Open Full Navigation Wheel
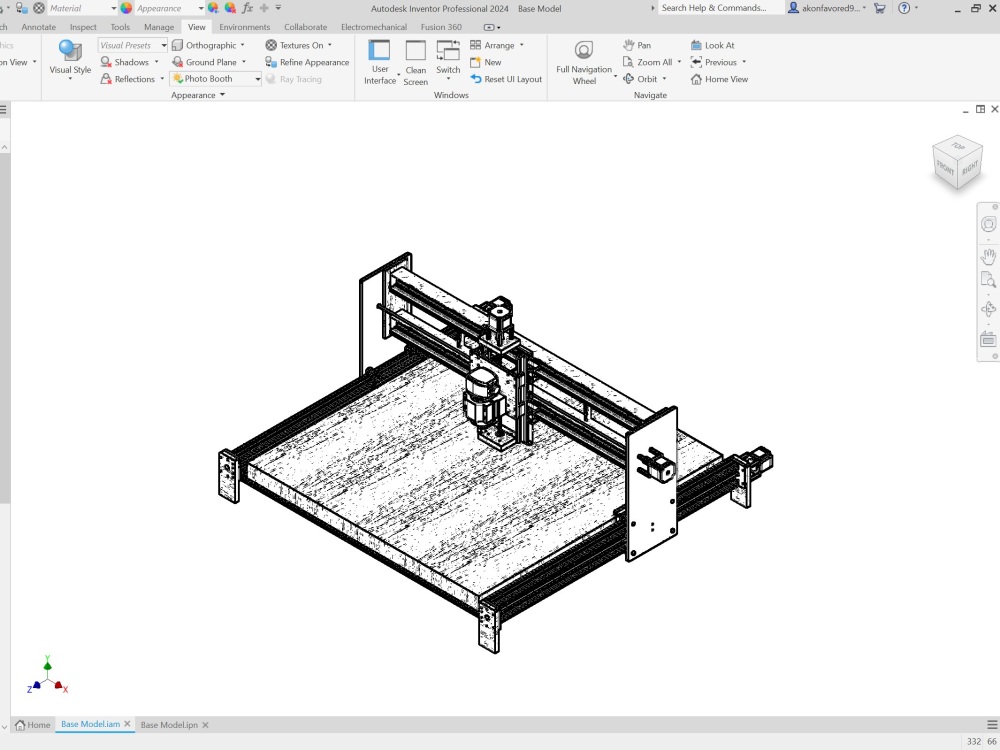Screen dimensions: 1000x750 click(584, 62)
